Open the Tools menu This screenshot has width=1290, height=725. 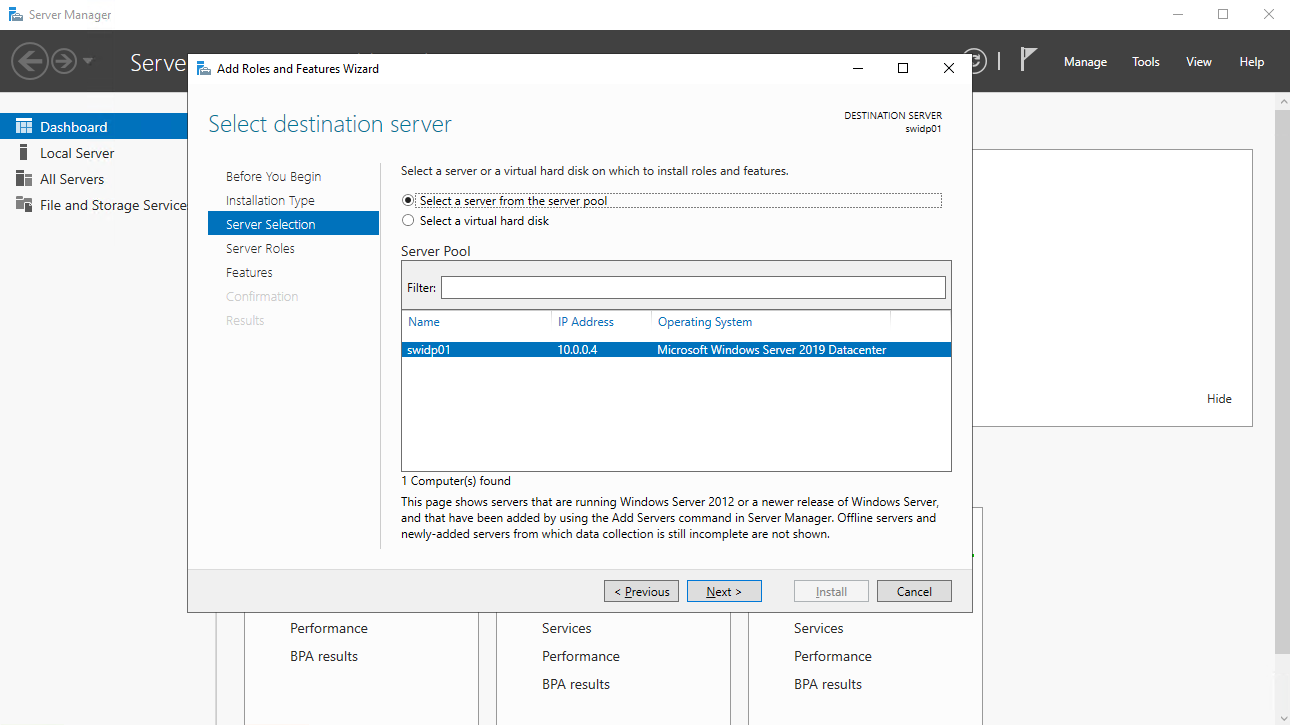[1145, 61]
